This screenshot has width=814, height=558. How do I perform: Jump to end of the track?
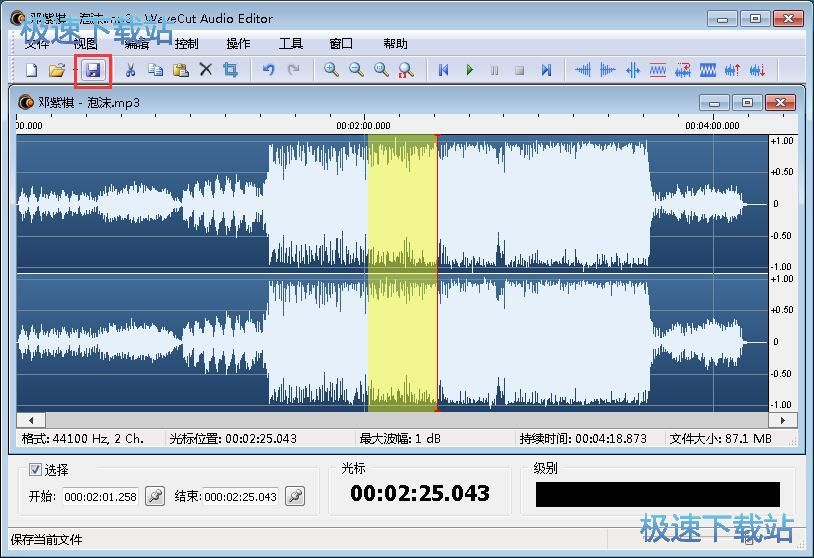pos(546,70)
